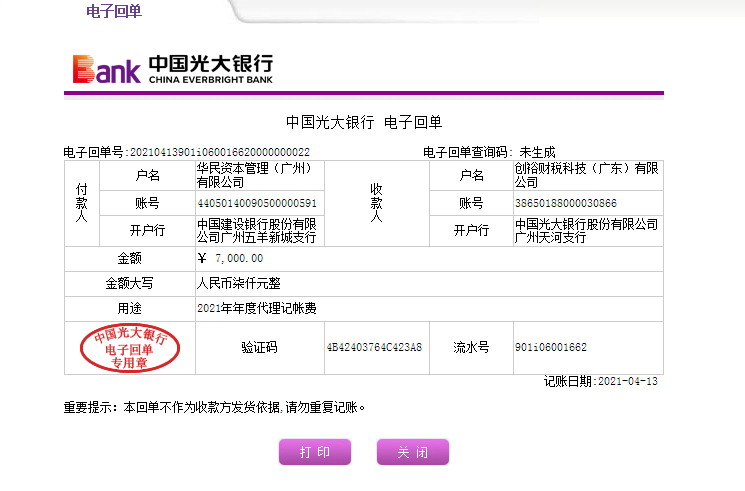Select the 电子回单 tab at top
The height and width of the screenshot is (491, 745).
click(x=114, y=11)
